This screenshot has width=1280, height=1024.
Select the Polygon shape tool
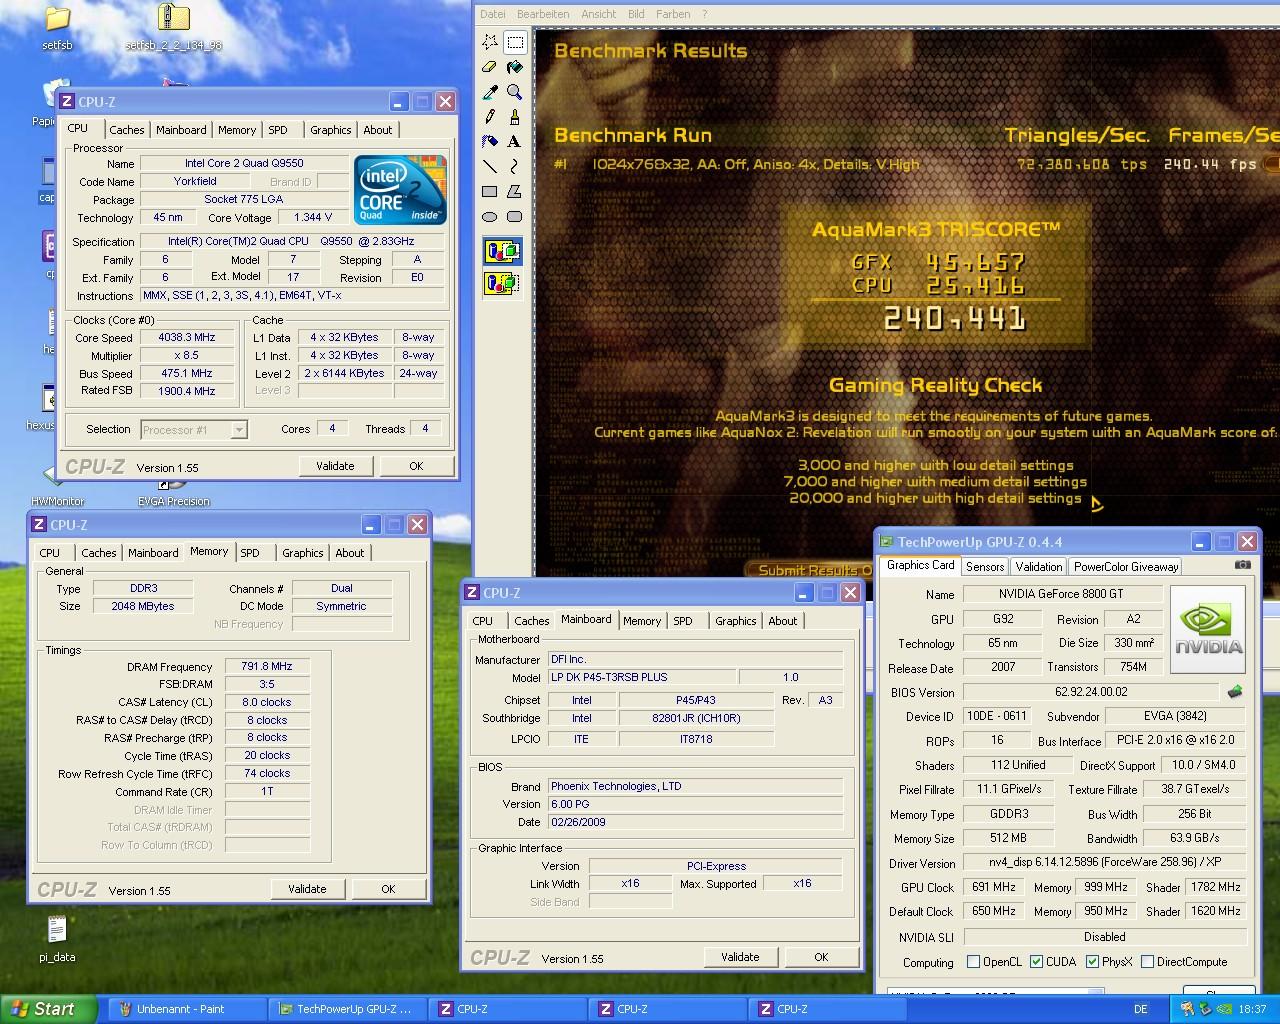515,191
